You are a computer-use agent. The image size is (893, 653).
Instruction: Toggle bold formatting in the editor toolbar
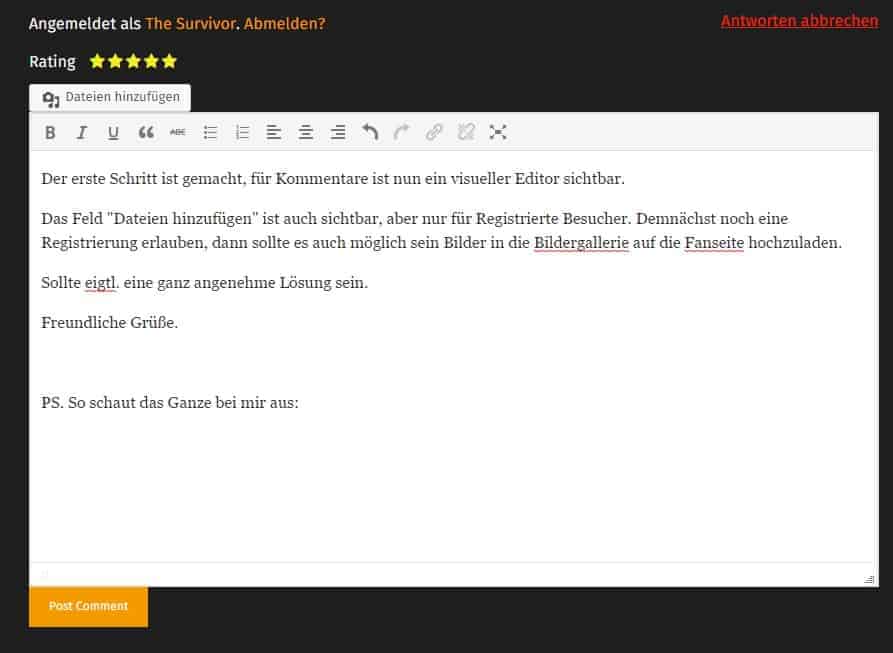click(x=50, y=132)
